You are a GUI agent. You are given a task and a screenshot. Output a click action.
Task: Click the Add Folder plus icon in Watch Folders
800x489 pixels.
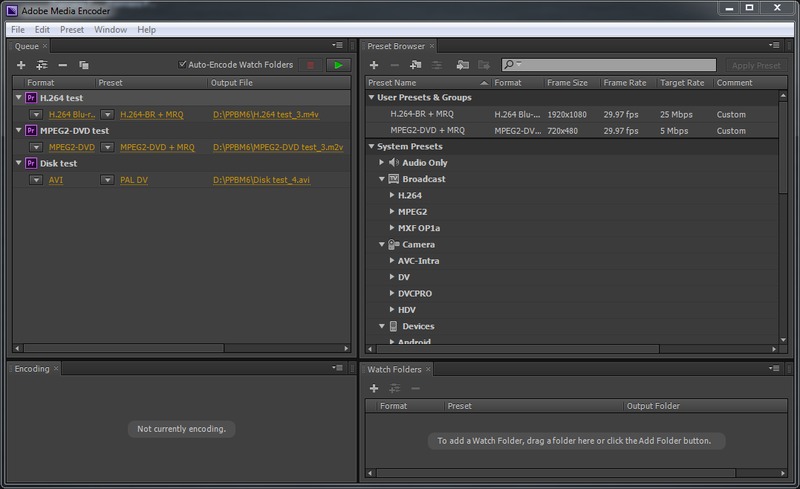tap(373, 388)
